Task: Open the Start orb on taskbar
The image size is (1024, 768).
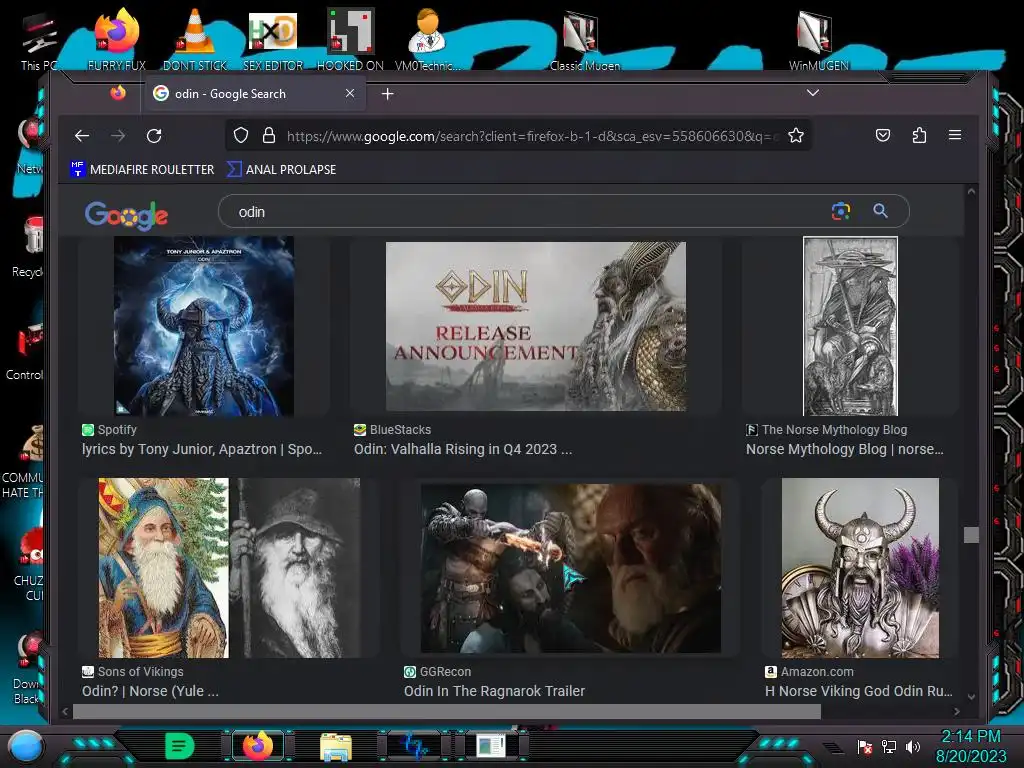Action: click(x=26, y=746)
